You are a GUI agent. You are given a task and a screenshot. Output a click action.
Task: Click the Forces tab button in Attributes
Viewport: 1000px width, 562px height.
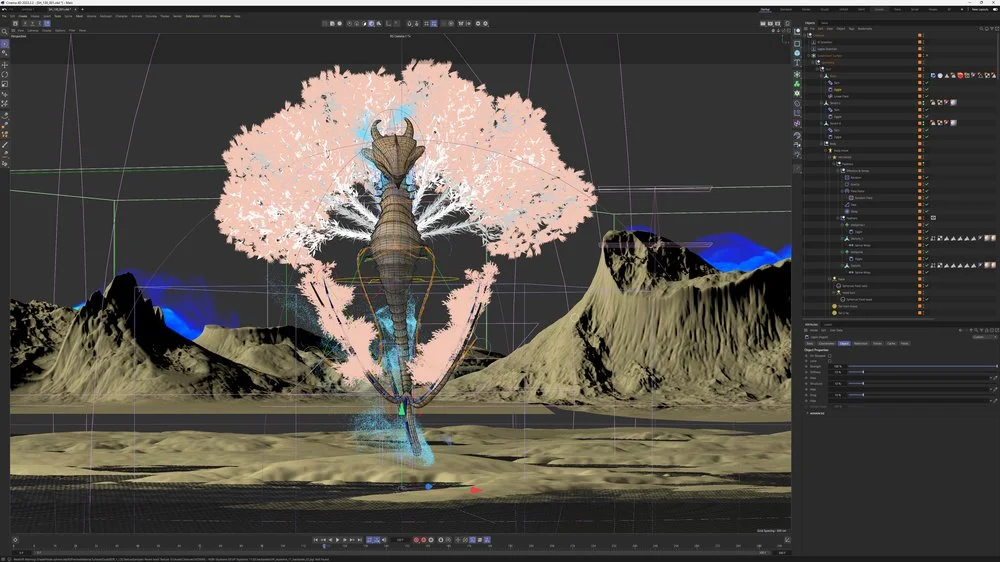[x=877, y=343]
